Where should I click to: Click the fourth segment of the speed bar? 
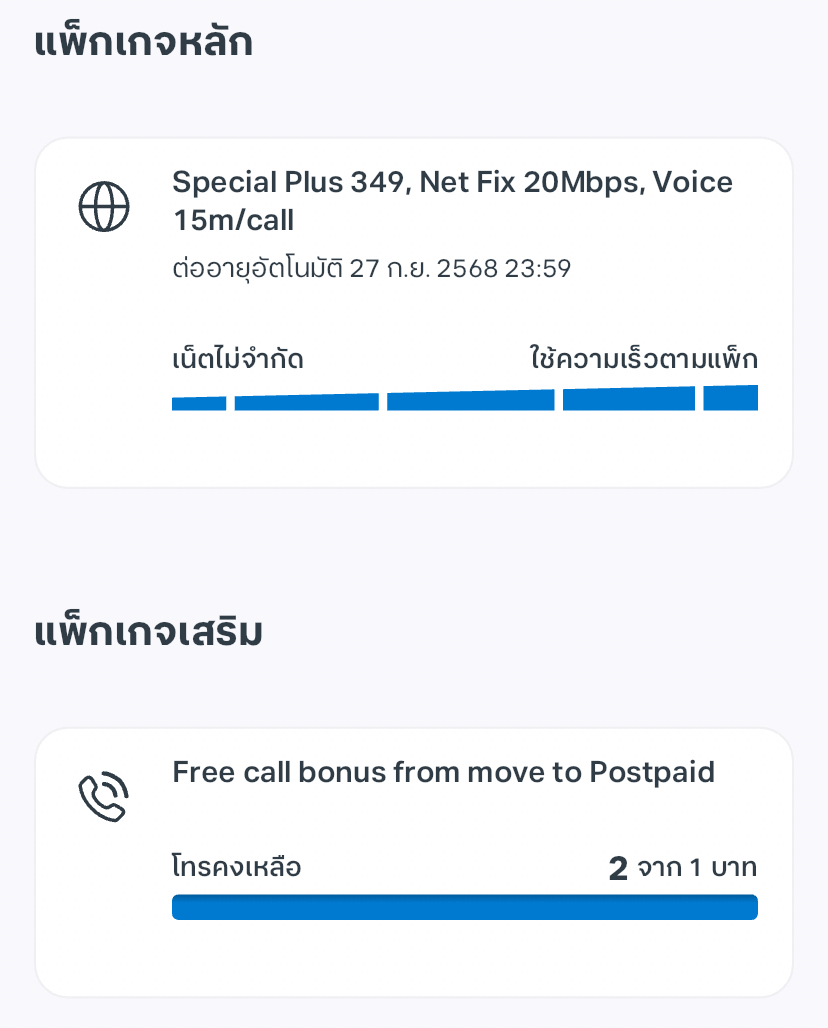(x=629, y=399)
